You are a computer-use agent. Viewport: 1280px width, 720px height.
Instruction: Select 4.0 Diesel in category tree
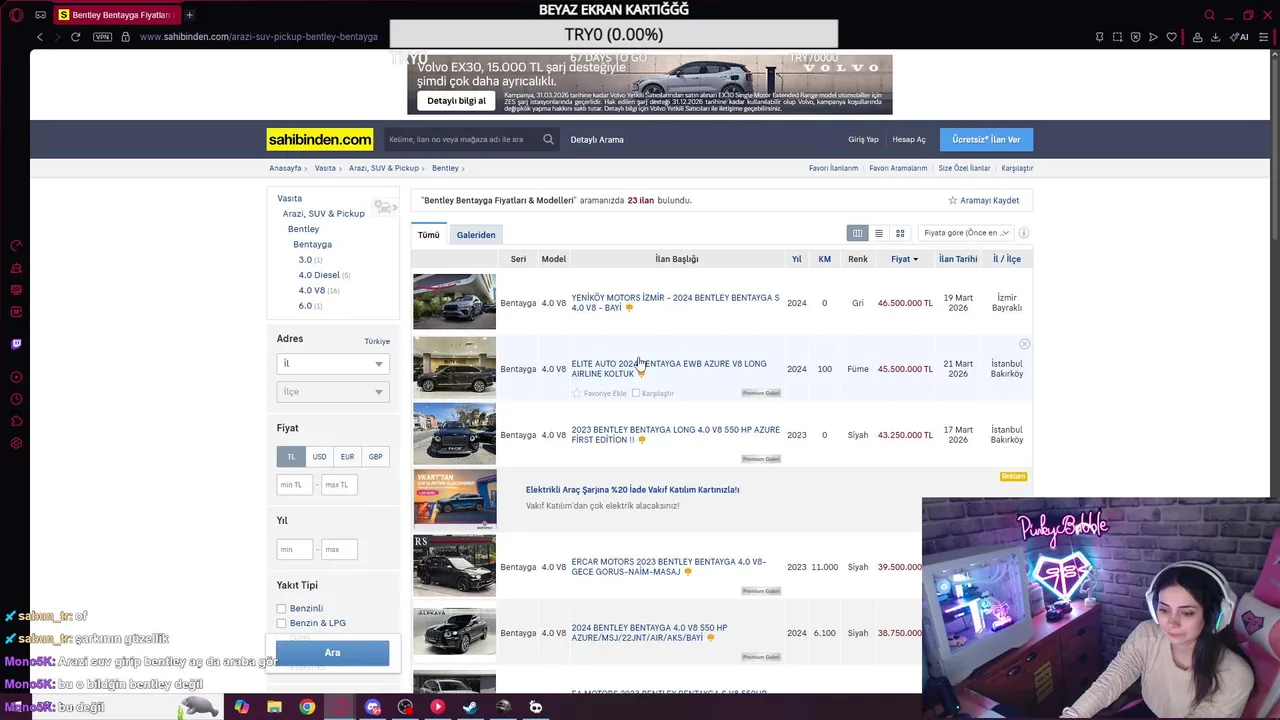(x=319, y=275)
